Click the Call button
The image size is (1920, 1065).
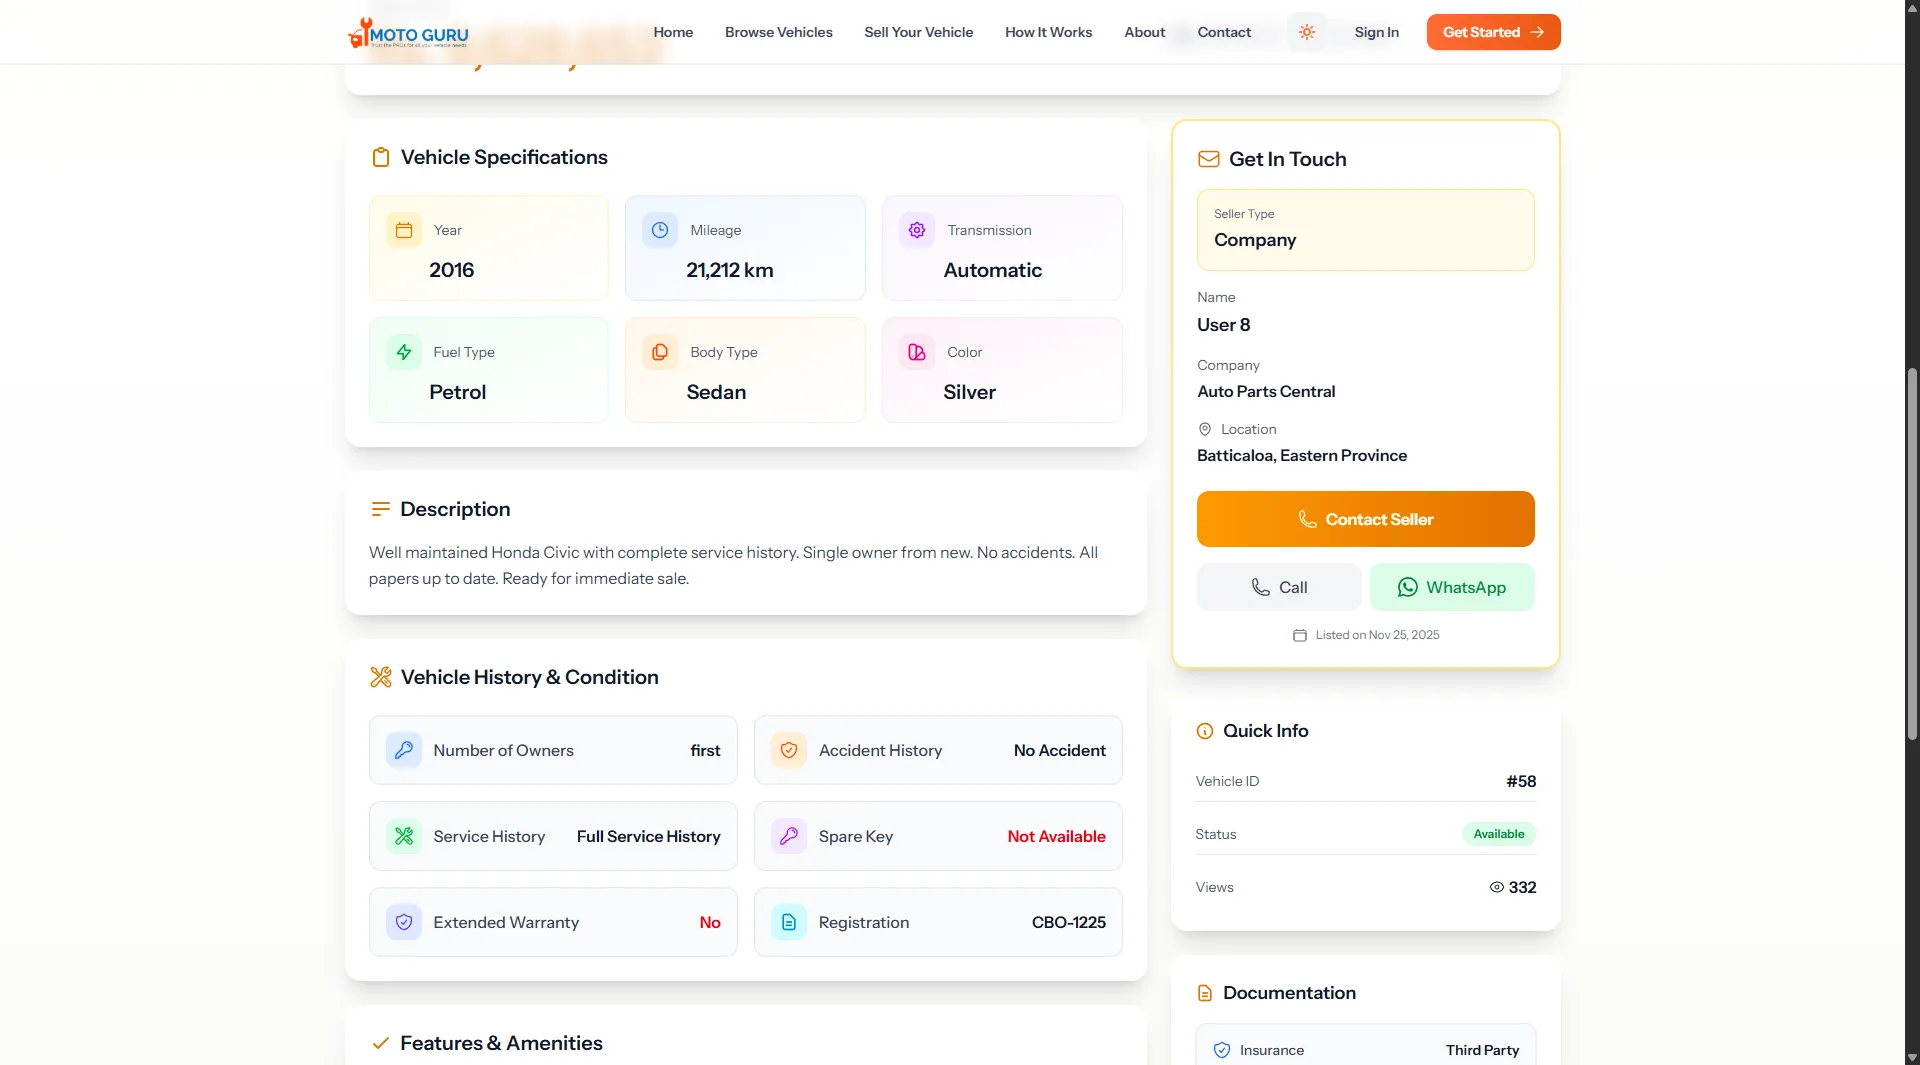coord(1278,587)
